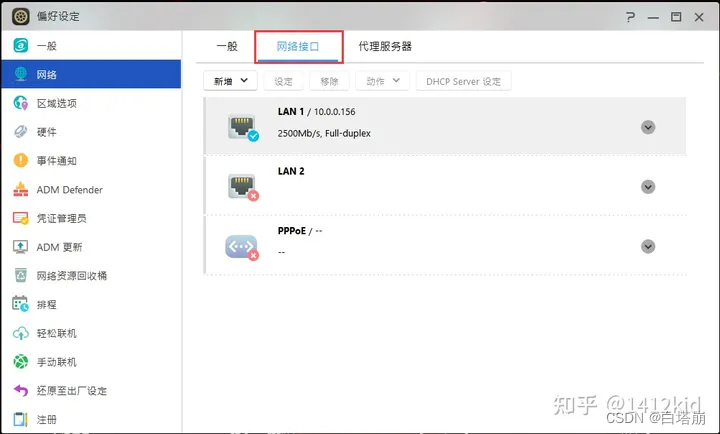The width and height of the screenshot is (720, 434).
Task: Click the ADM Defender firewall icon
Action: pos(21,189)
